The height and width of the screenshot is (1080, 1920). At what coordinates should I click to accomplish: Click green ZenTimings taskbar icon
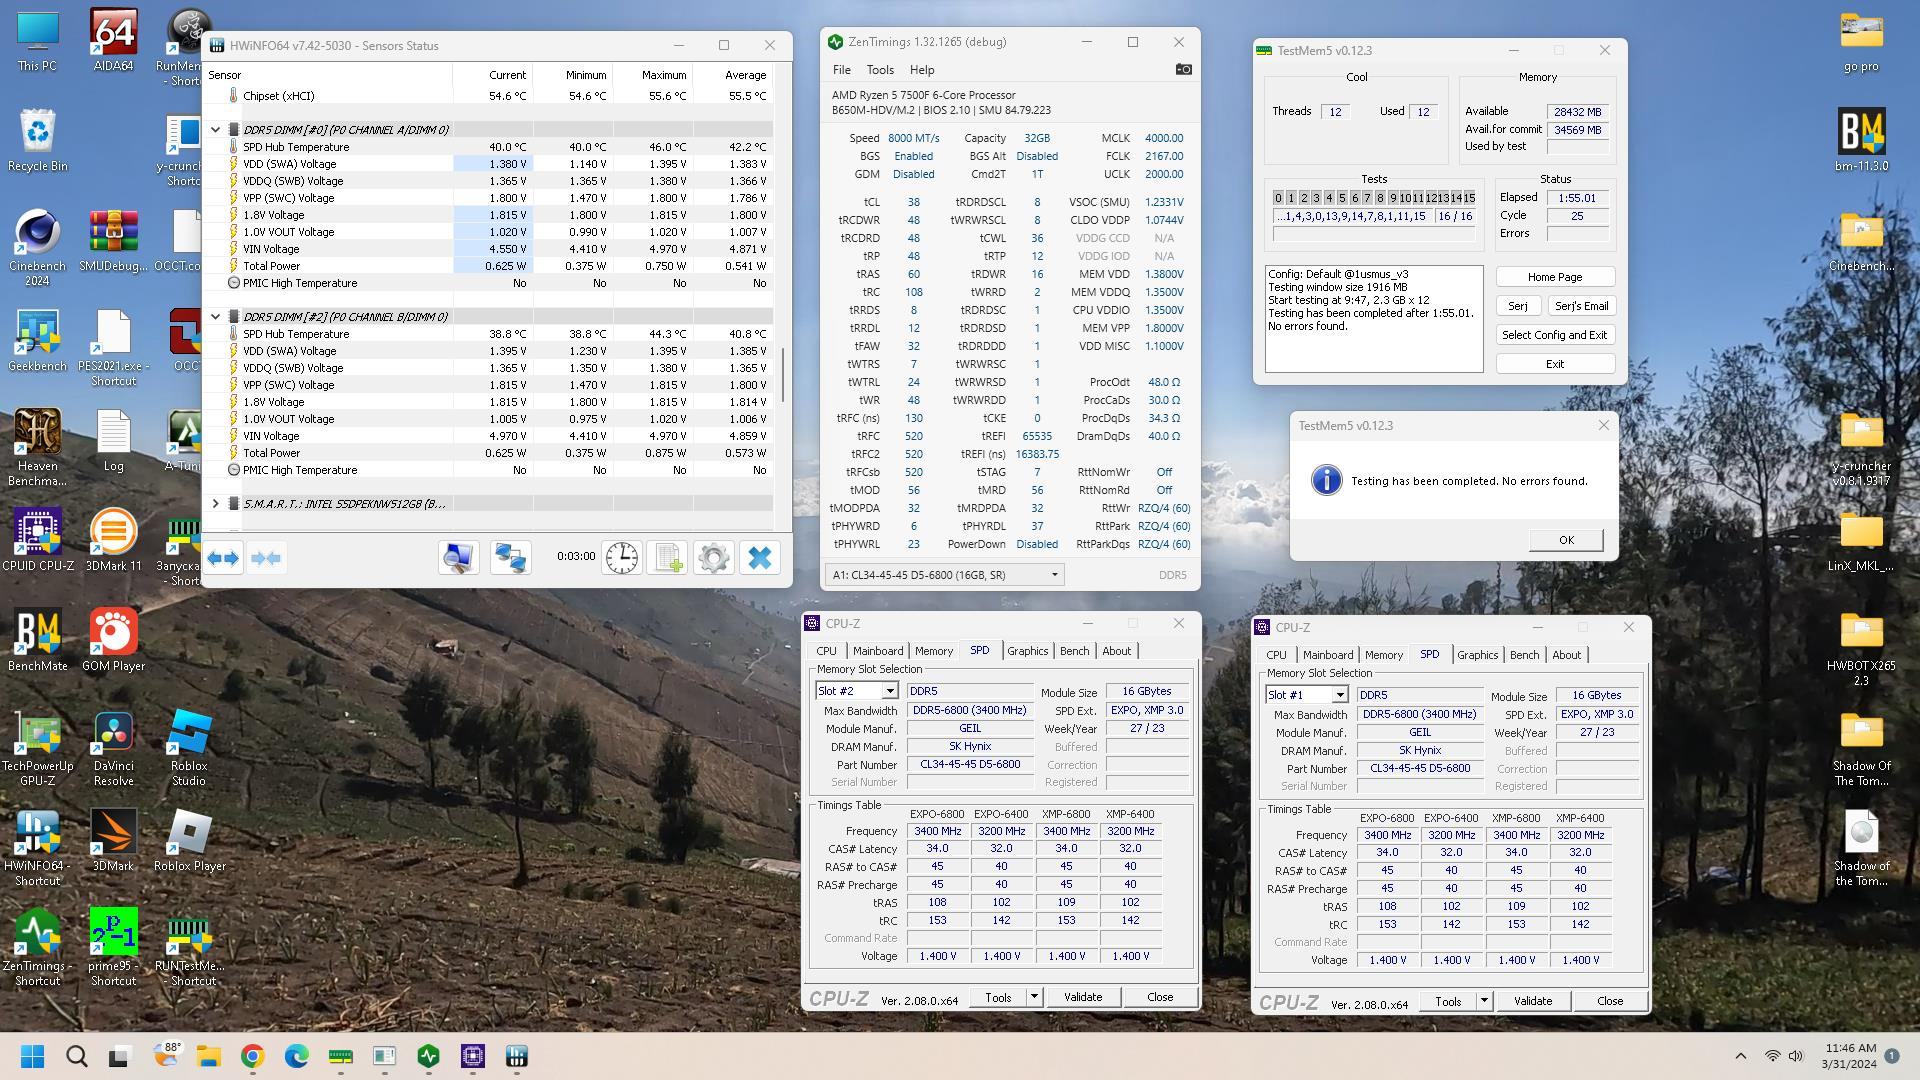pos(429,1056)
